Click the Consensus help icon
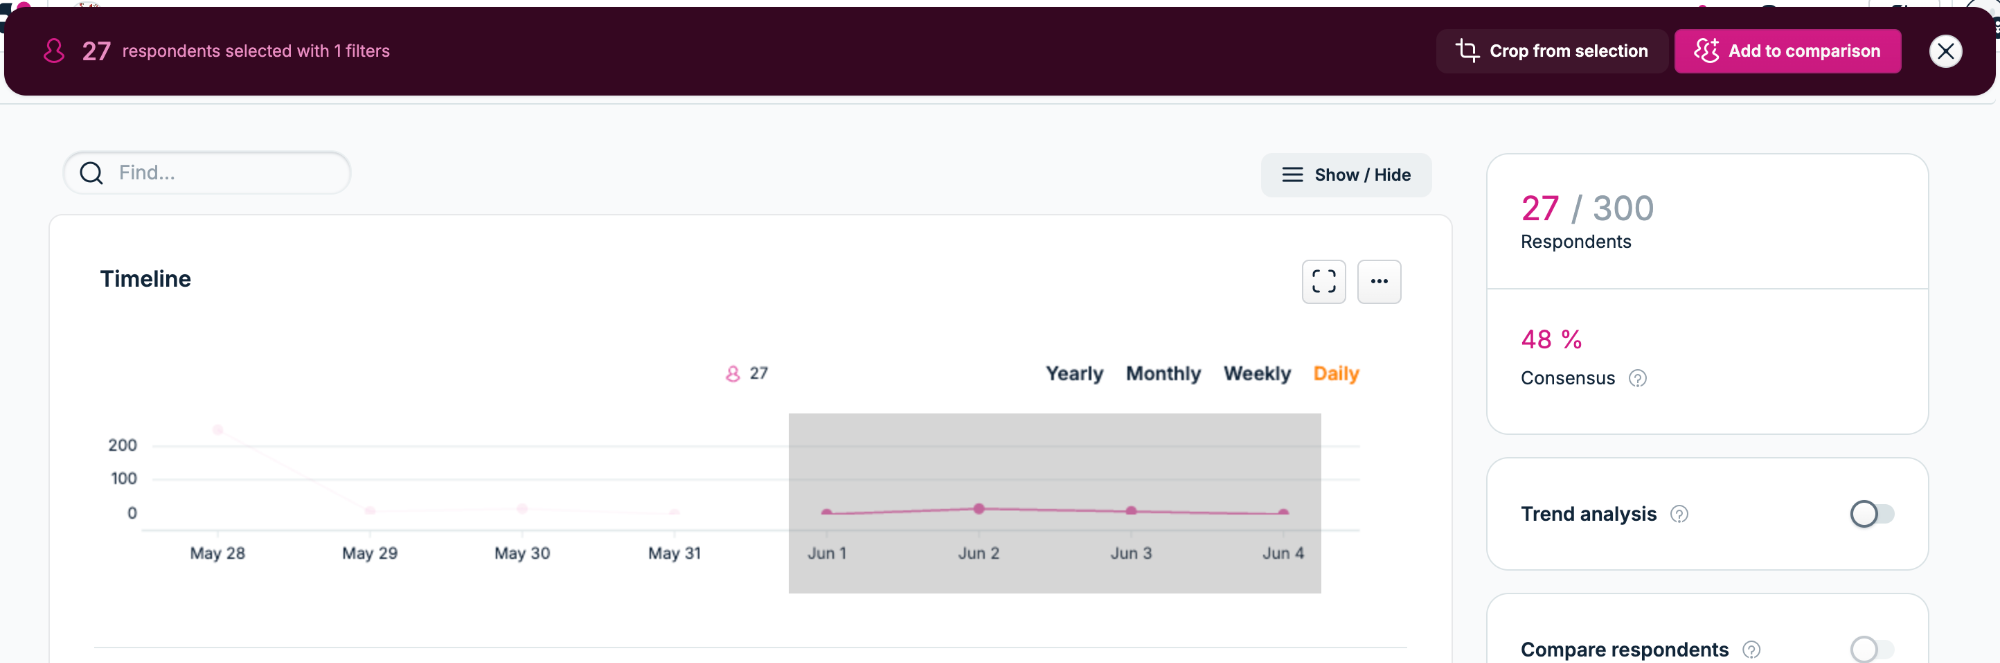2000x663 pixels. coord(1637,378)
